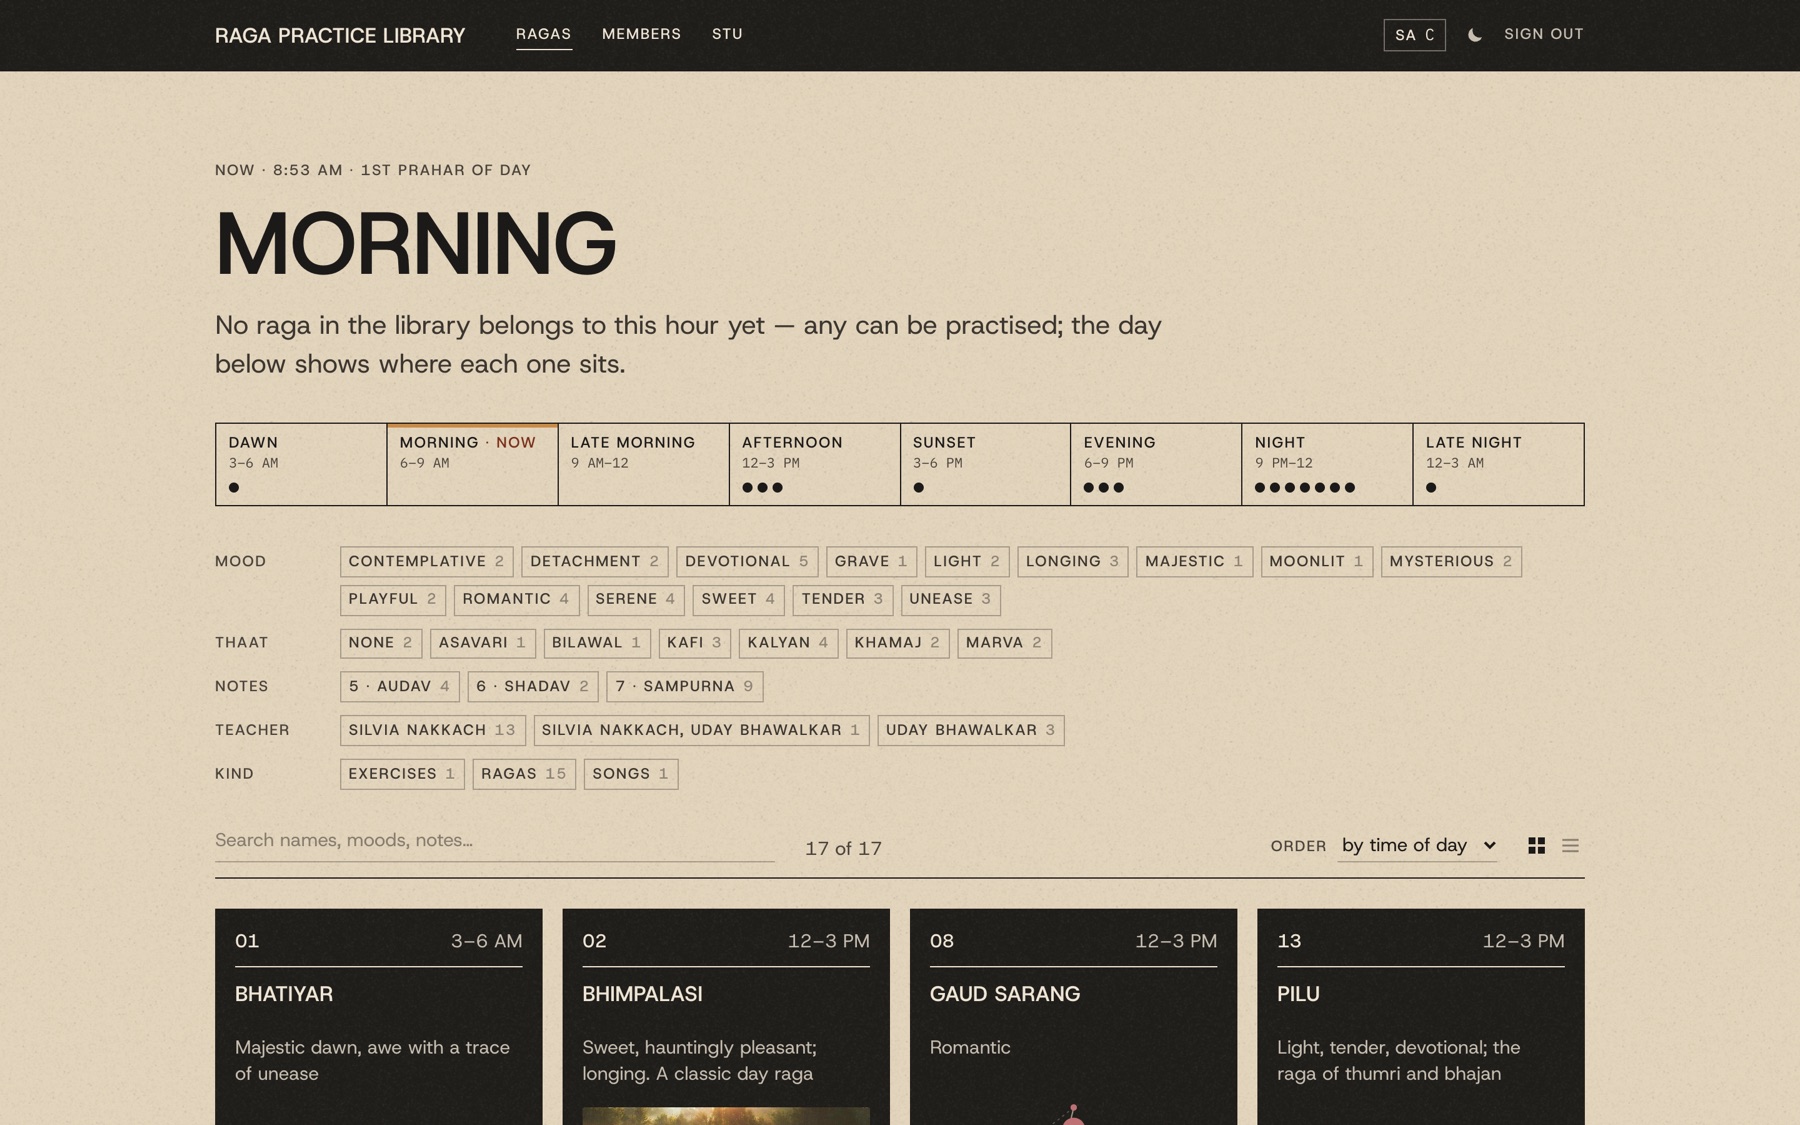Open the Pilu raga card
Viewport: 1800px width, 1125px height.
pyautogui.click(x=1421, y=1017)
